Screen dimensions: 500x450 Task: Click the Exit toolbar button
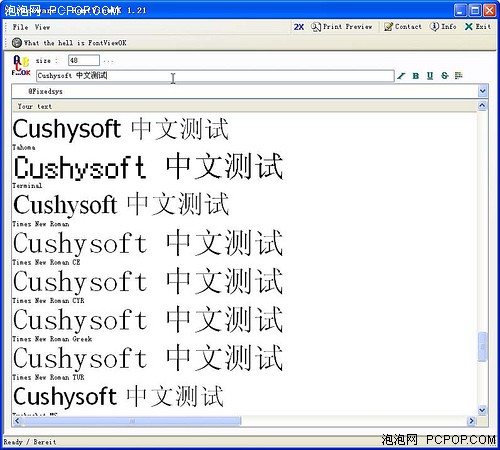(x=478, y=27)
